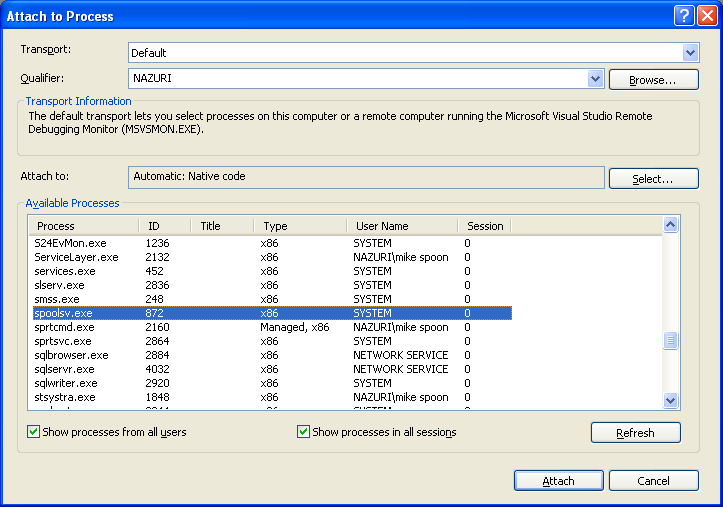The width and height of the screenshot is (723, 507).
Task: Click the process list scrollbar thumb
Action: click(670, 341)
